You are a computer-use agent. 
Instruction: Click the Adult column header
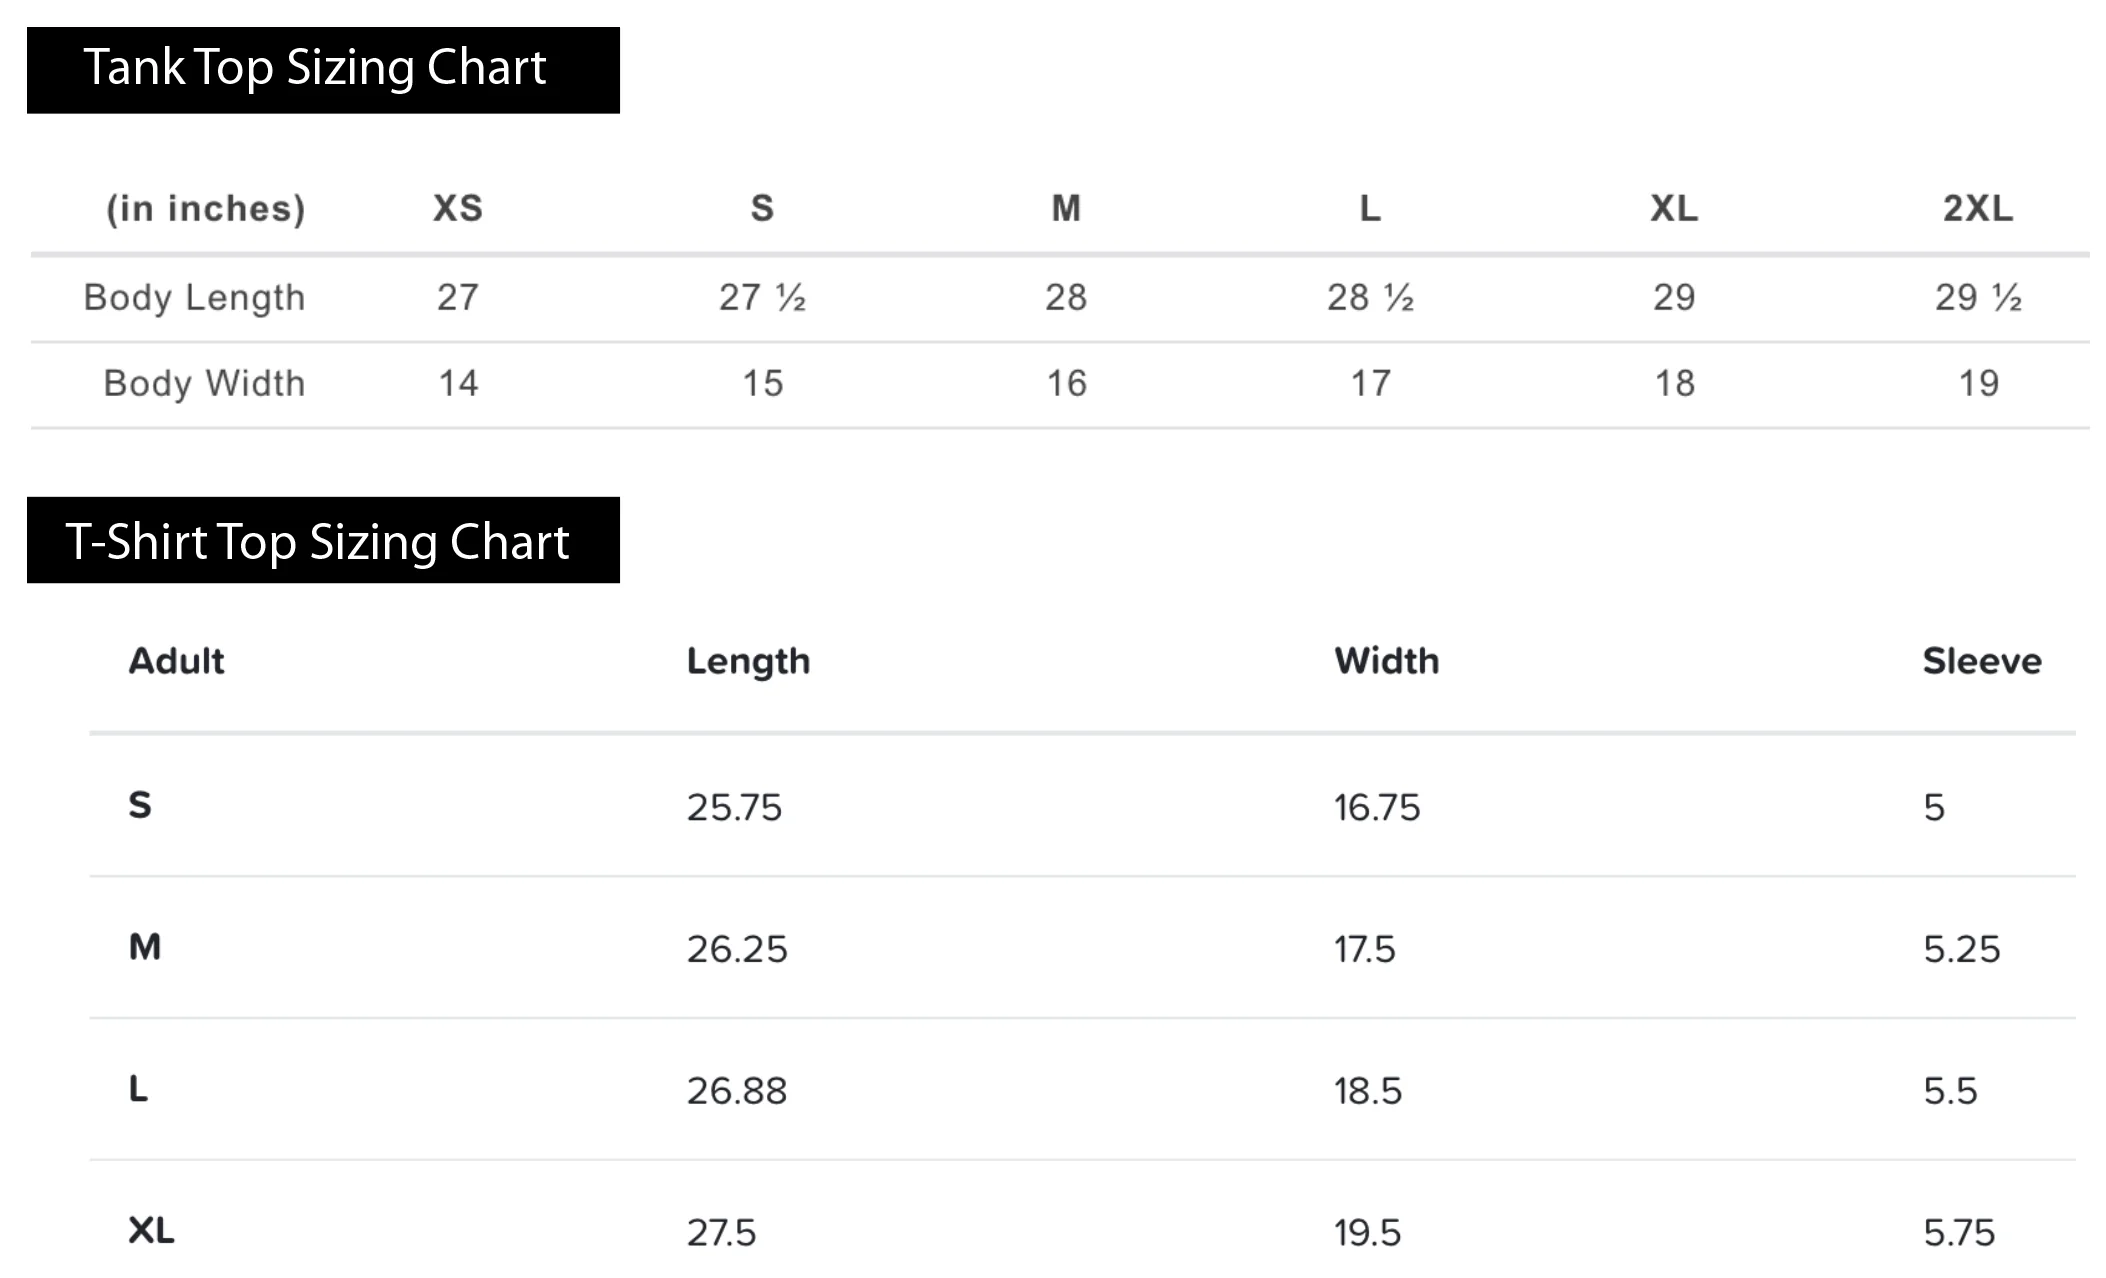point(177,661)
